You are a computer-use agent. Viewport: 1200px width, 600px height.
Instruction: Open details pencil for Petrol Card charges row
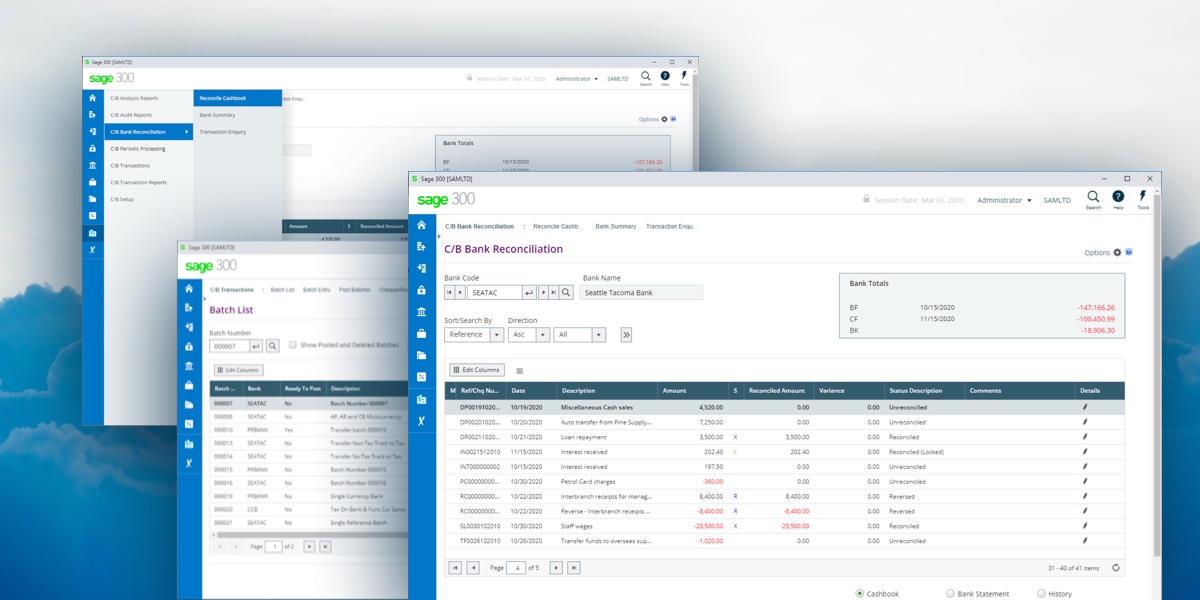1085,481
